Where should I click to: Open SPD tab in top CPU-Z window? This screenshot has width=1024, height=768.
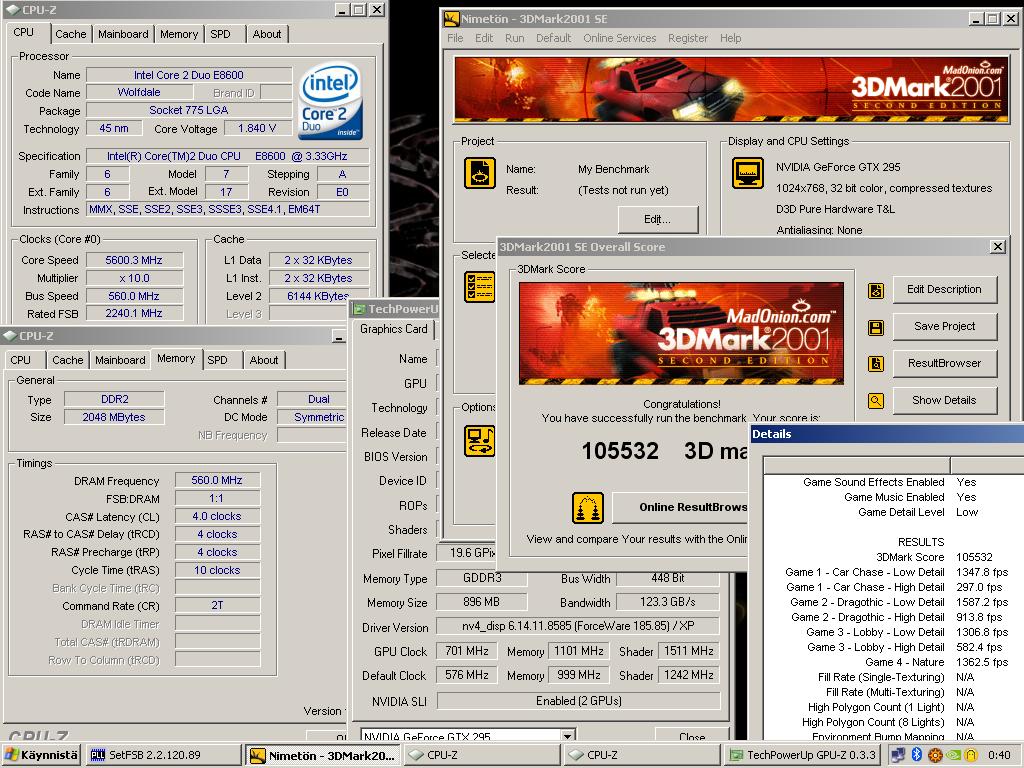click(x=221, y=34)
